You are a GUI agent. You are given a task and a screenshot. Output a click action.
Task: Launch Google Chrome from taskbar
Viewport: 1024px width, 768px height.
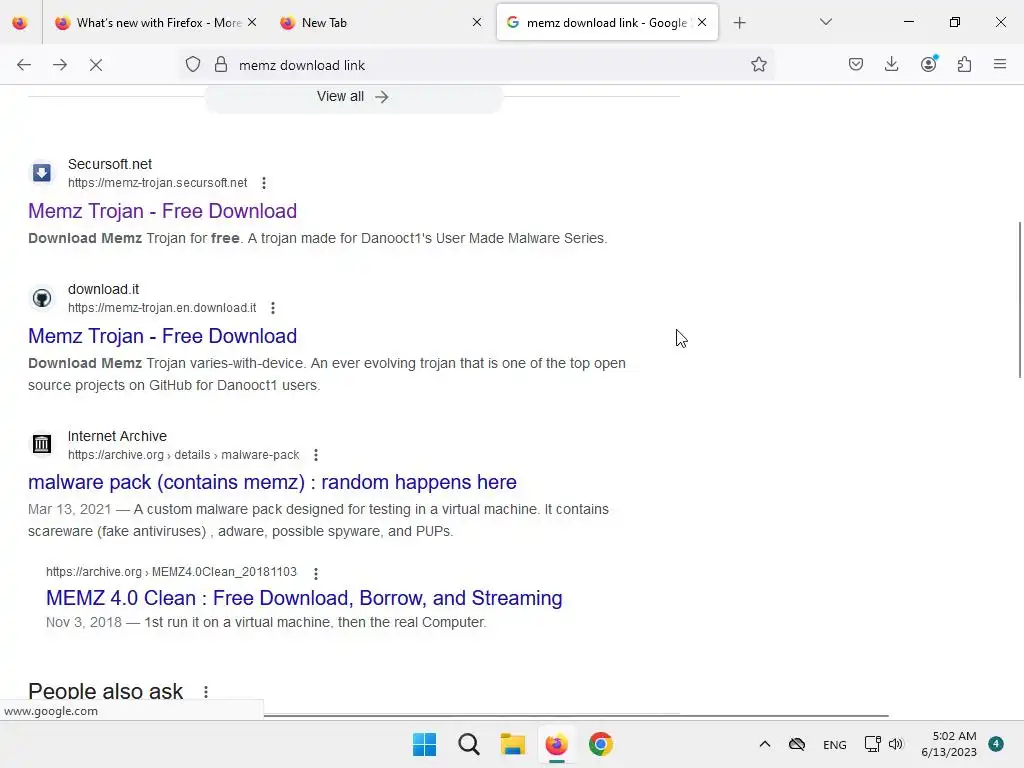(600, 744)
